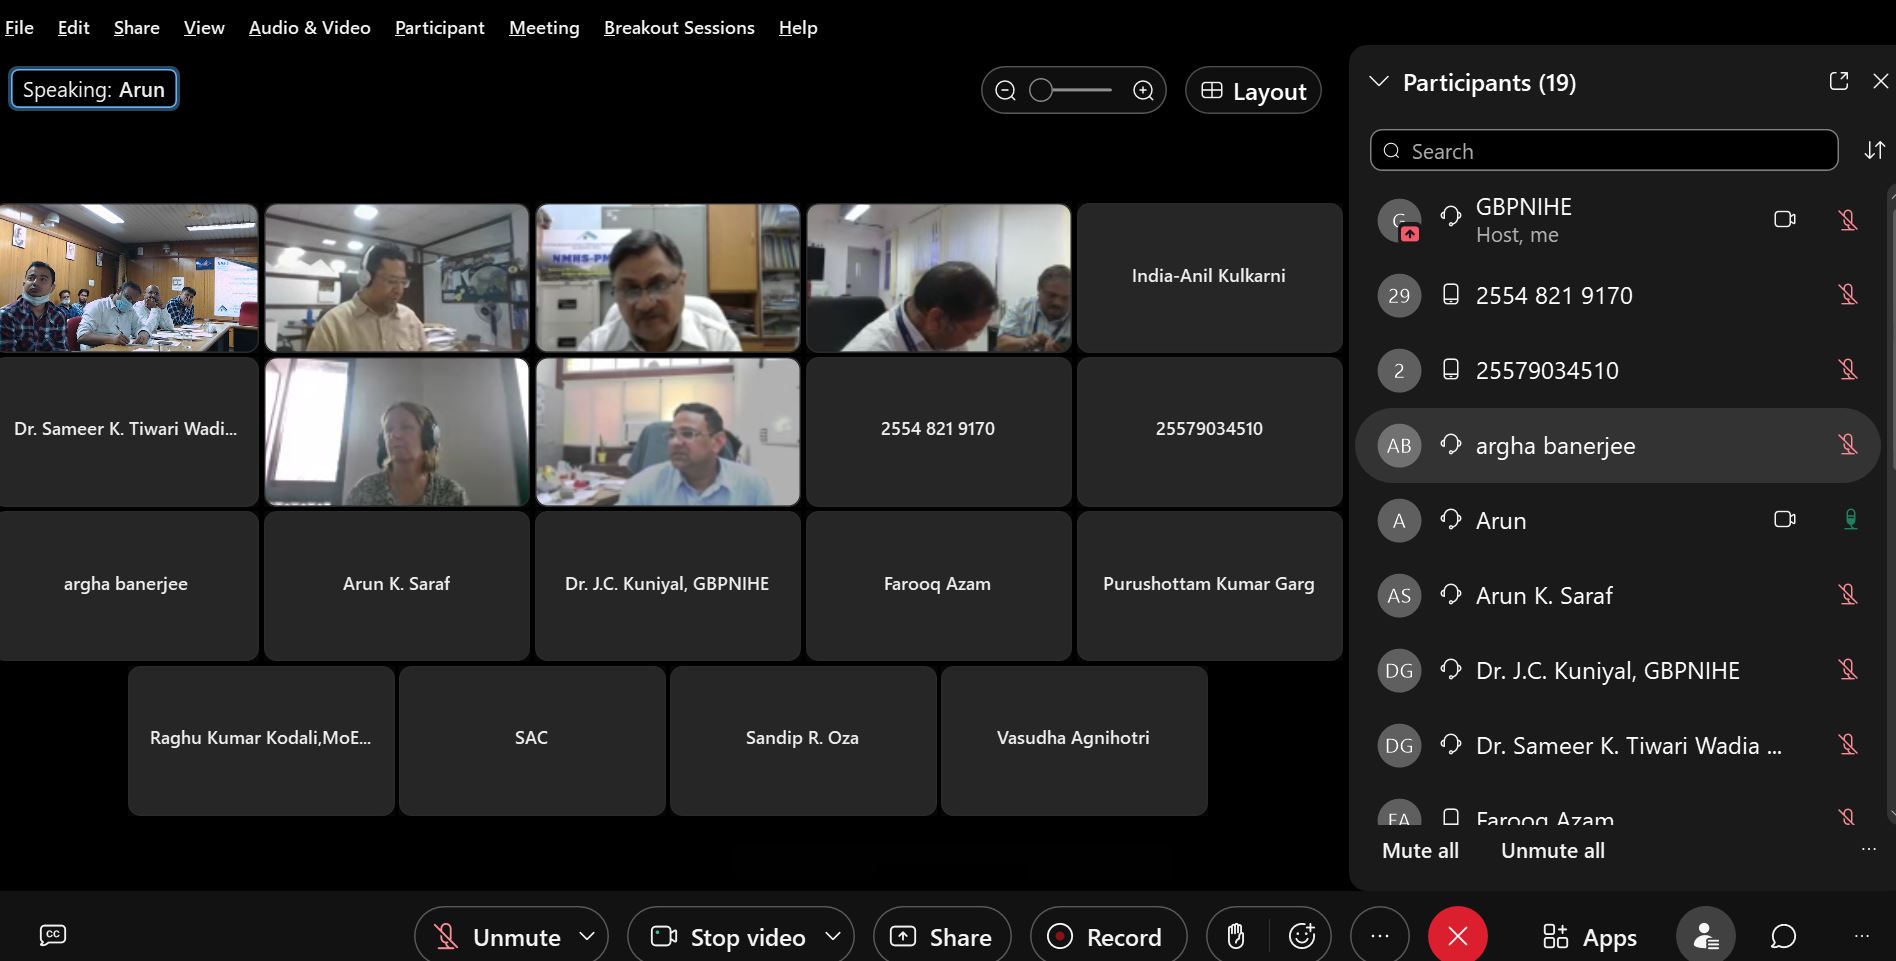This screenshot has width=1896, height=961.
Task: Expand the Stop video options arrow
Action: 832,936
